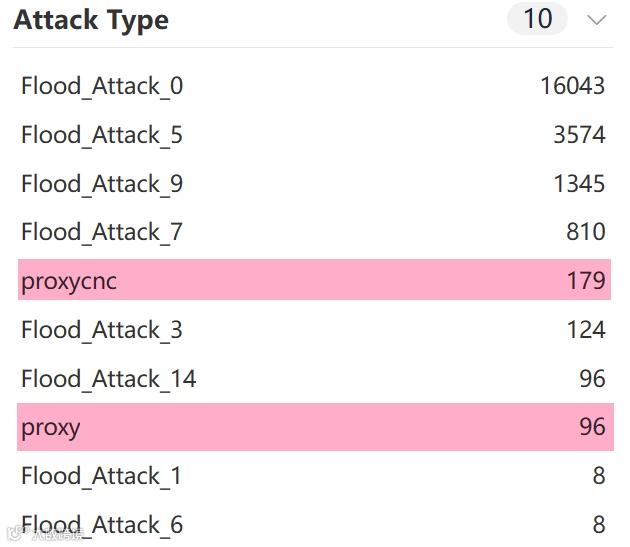Select the Flood_Attack_14 item
This screenshot has width=630, height=547.
point(314,379)
